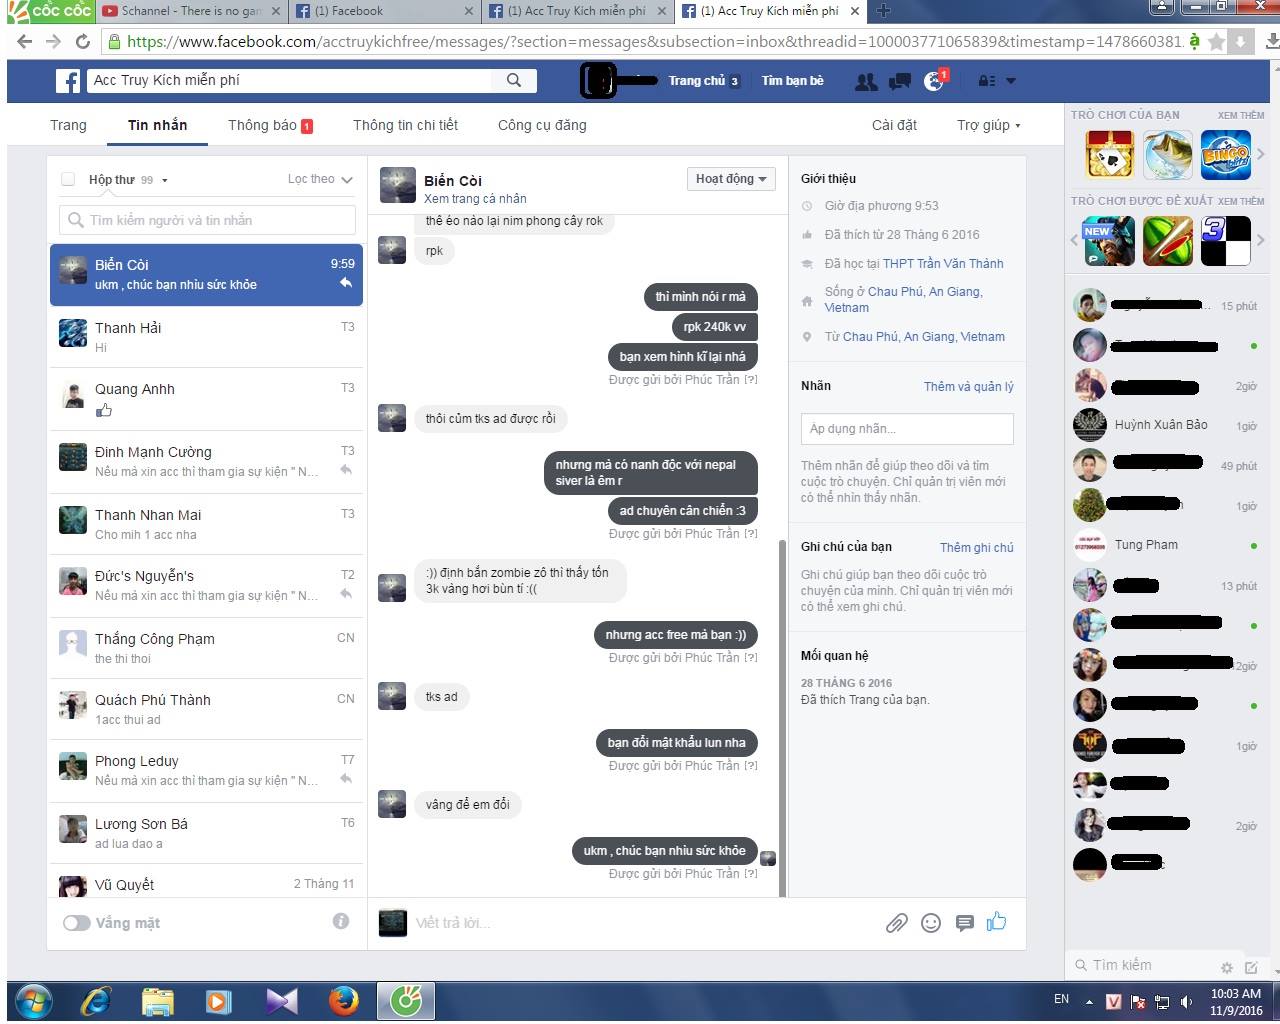
Task: Click Xem trang cá nhân link
Action: [x=475, y=199]
